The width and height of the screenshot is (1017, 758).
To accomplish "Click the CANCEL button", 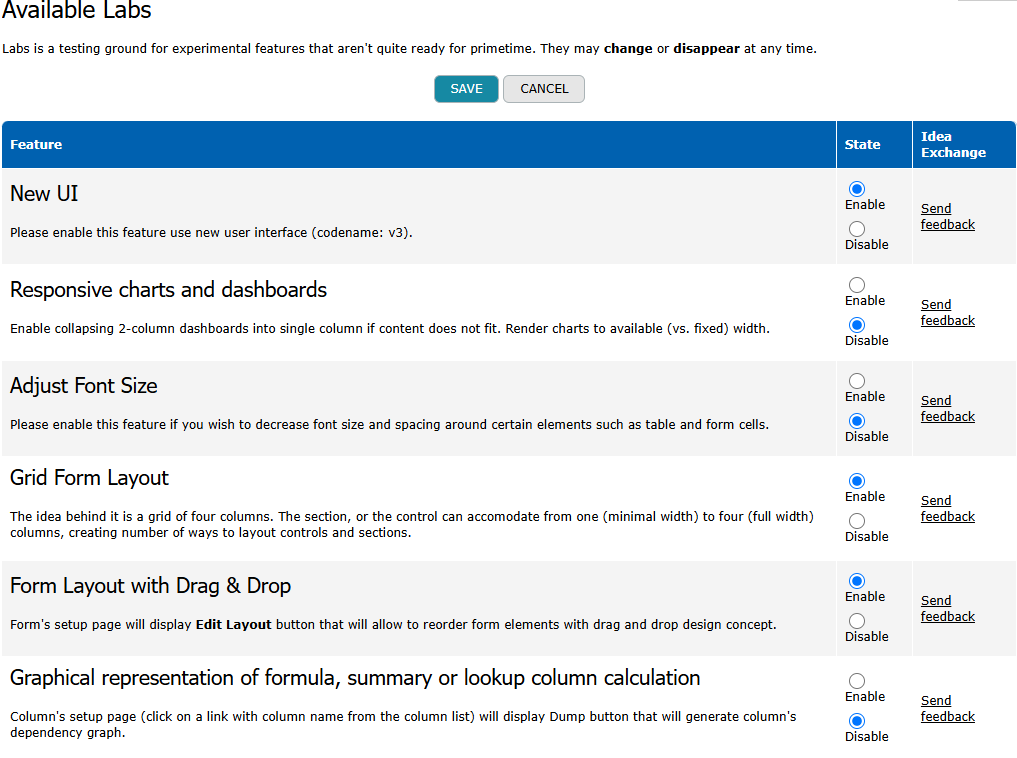I will [544, 89].
